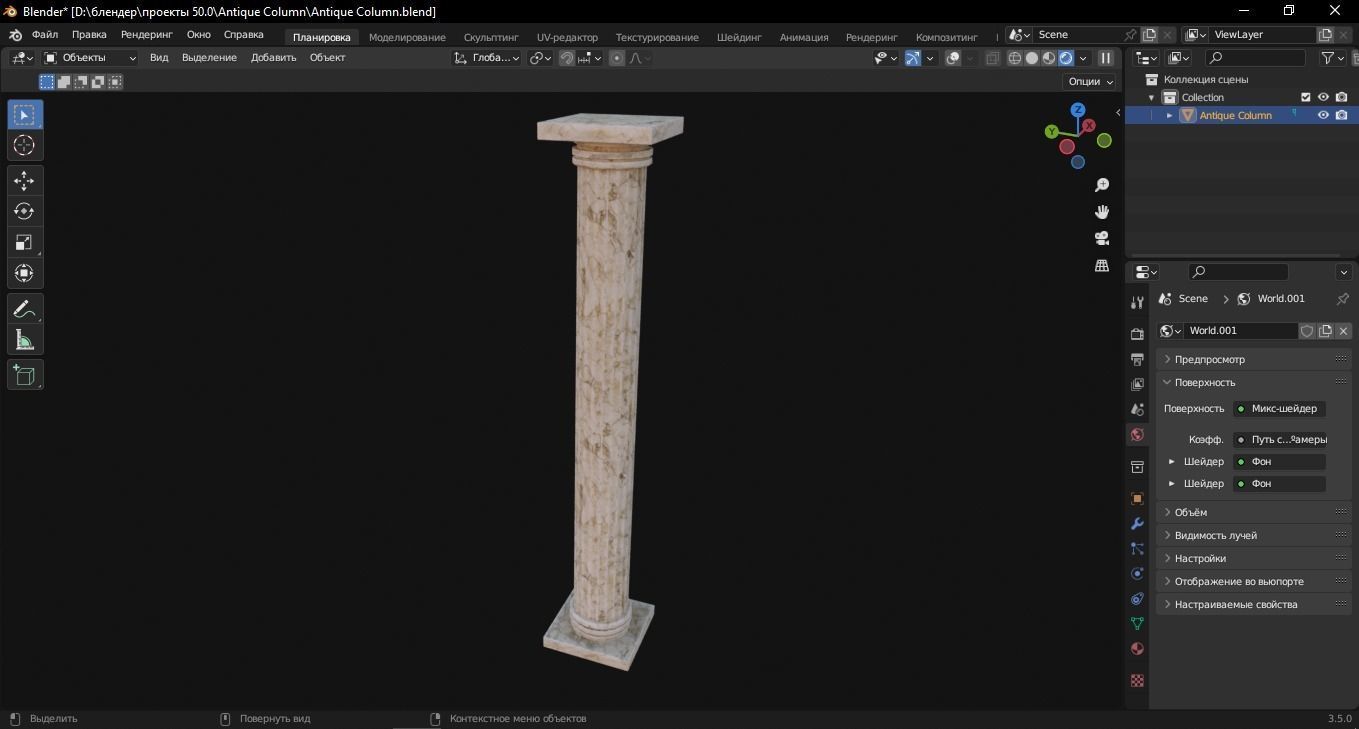Toggle the camera view icon
The width and height of the screenshot is (1359, 729).
pyautogui.click(x=1102, y=239)
